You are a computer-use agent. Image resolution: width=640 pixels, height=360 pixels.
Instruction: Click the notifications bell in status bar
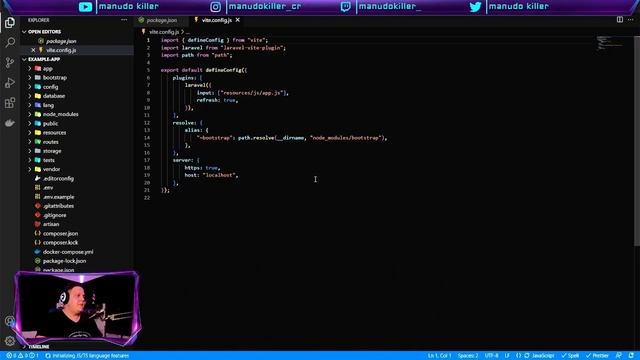[631, 356]
